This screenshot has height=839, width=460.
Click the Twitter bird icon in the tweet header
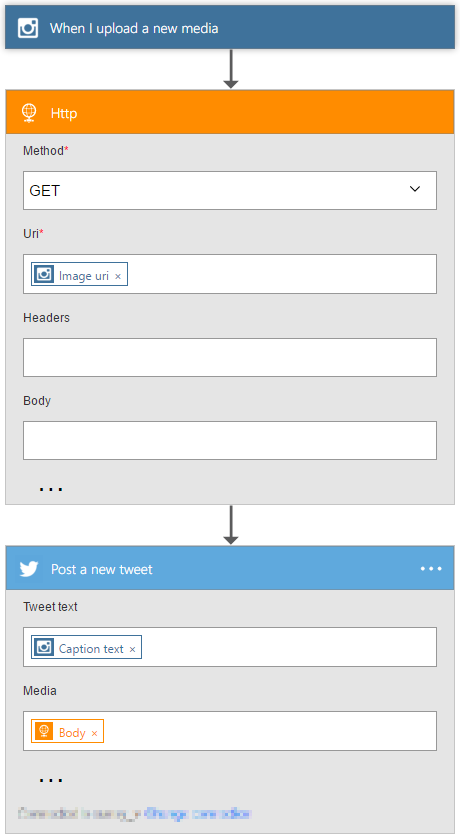click(x=29, y=569)
